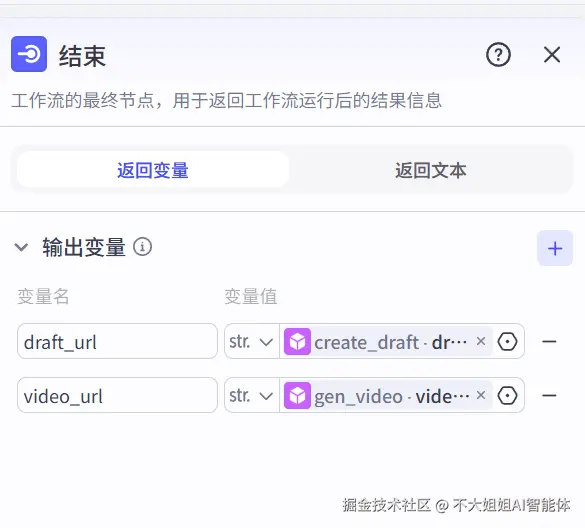The height and width of the screenshot is (528, 585).
Task: Close the 结束 panel
Action: pos(552,55)
